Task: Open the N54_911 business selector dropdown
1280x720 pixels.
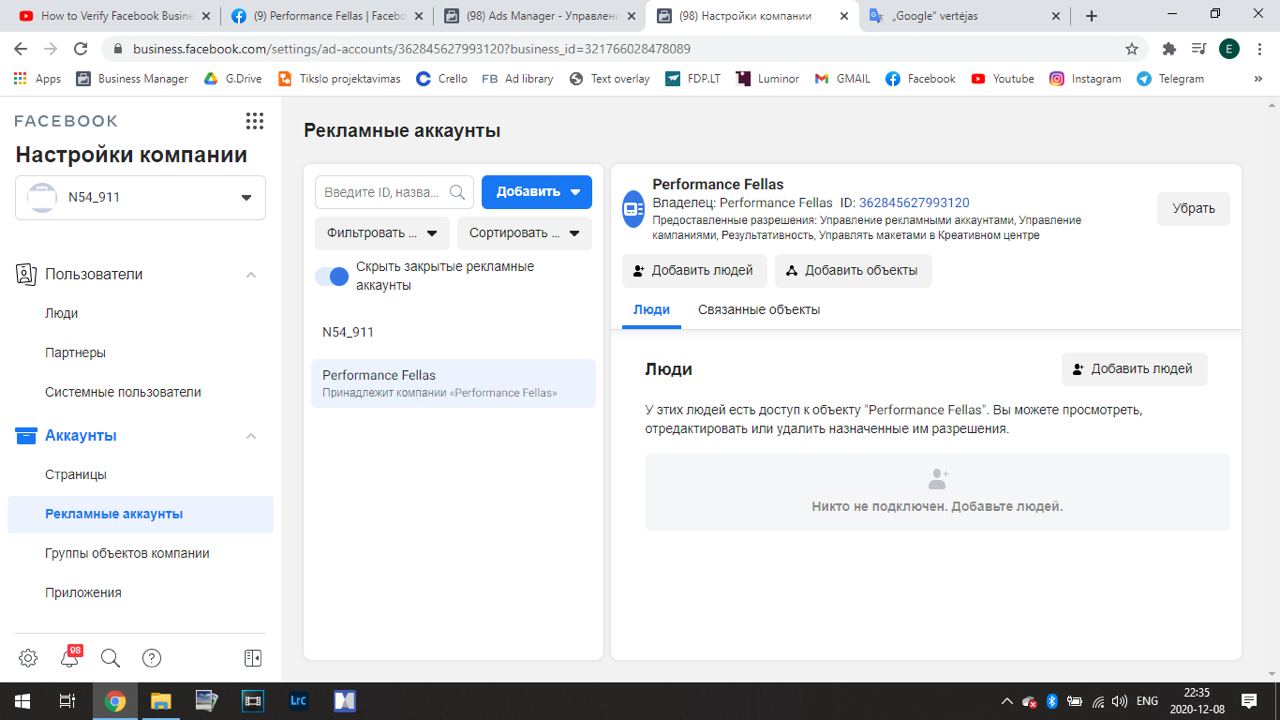Action: (140, 197)
